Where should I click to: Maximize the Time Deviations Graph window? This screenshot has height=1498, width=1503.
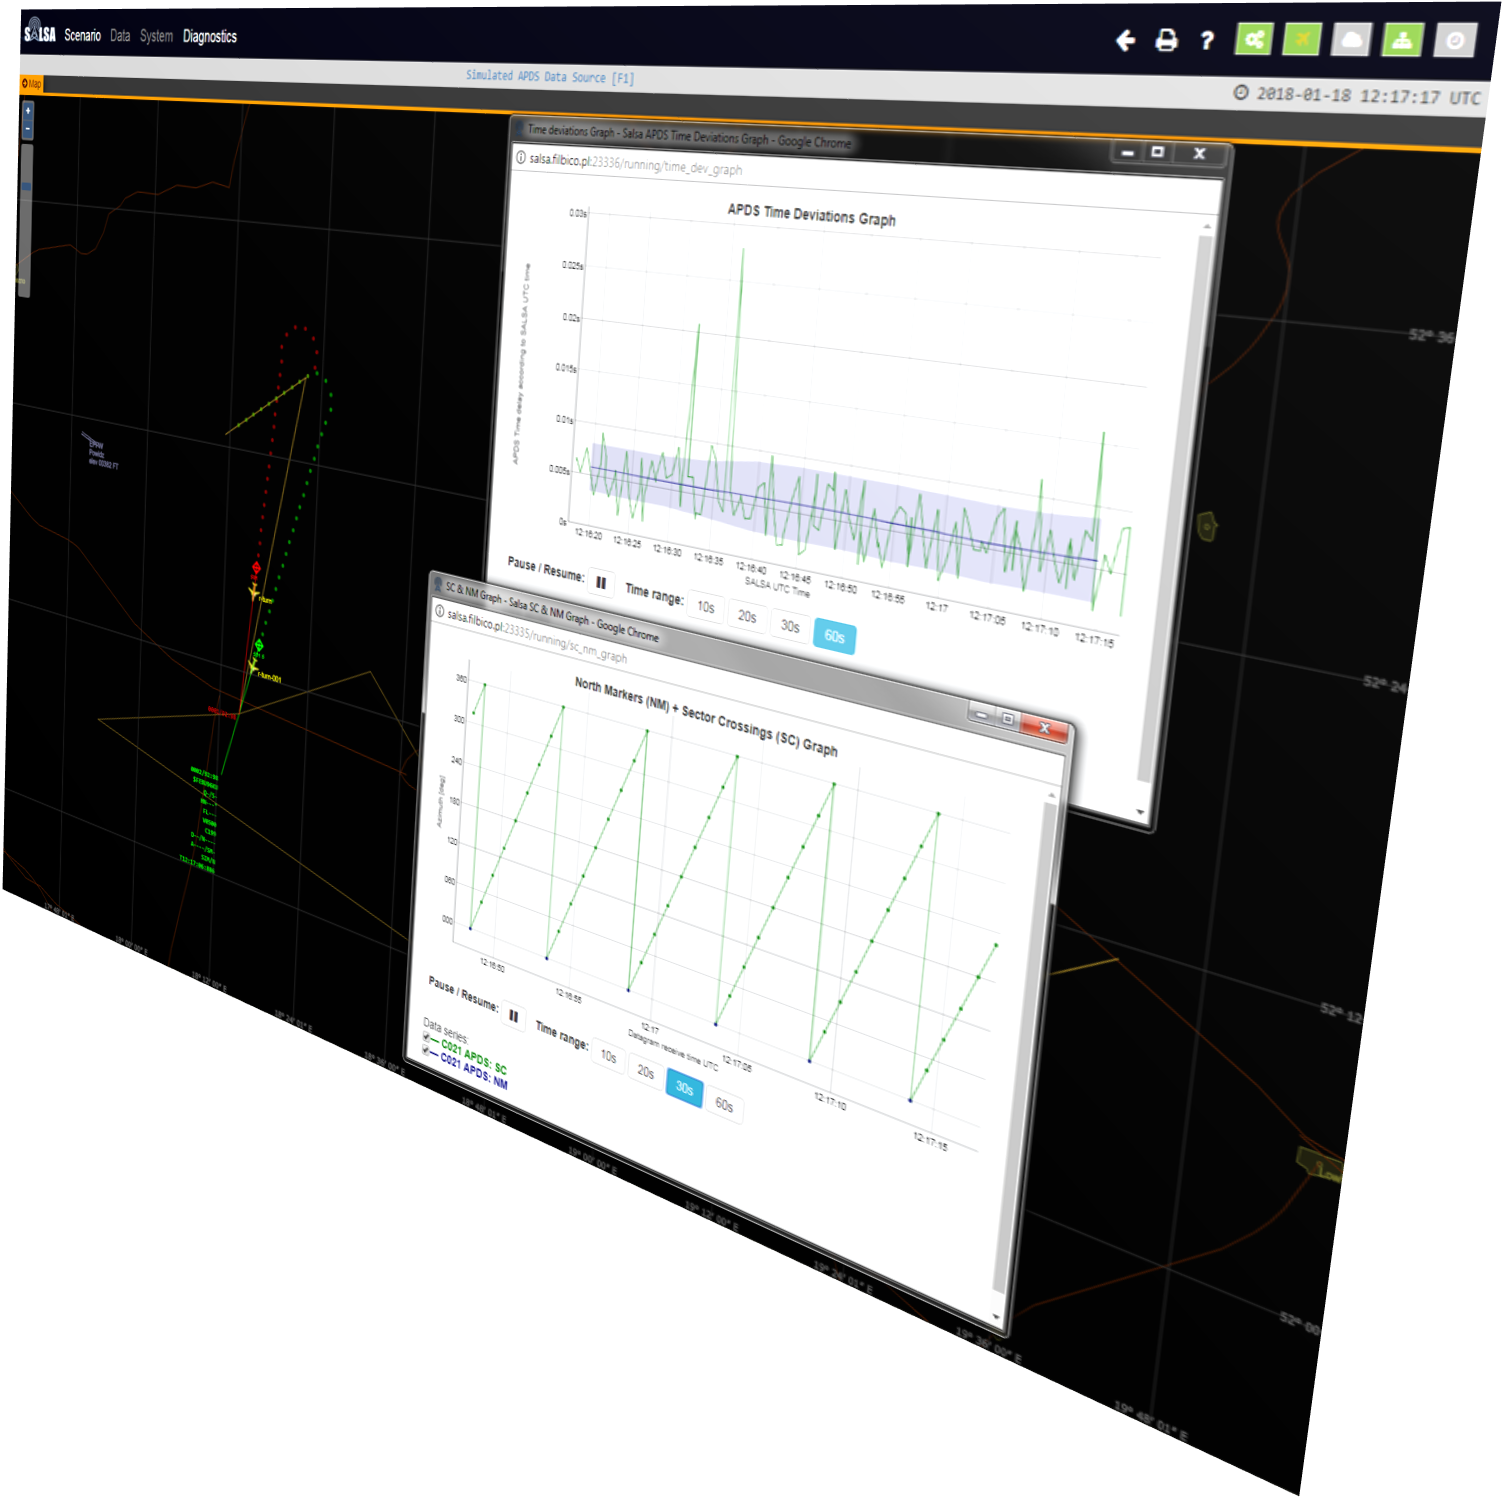1158,152
